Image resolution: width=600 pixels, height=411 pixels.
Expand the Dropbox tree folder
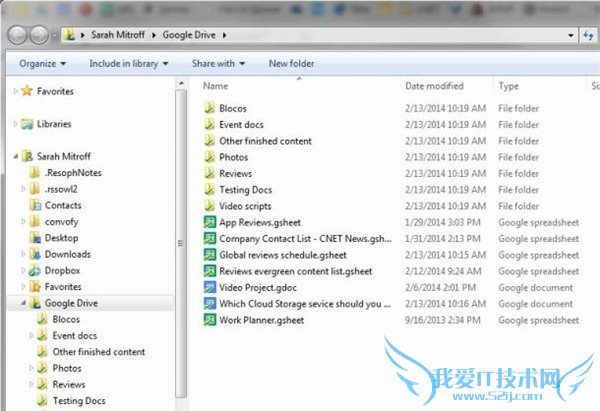[23, 270]
